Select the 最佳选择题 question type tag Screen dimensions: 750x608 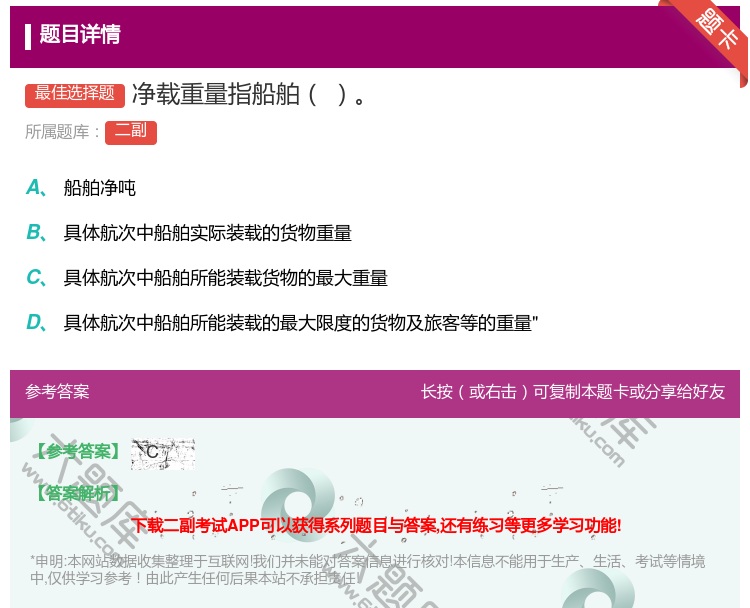75,94
